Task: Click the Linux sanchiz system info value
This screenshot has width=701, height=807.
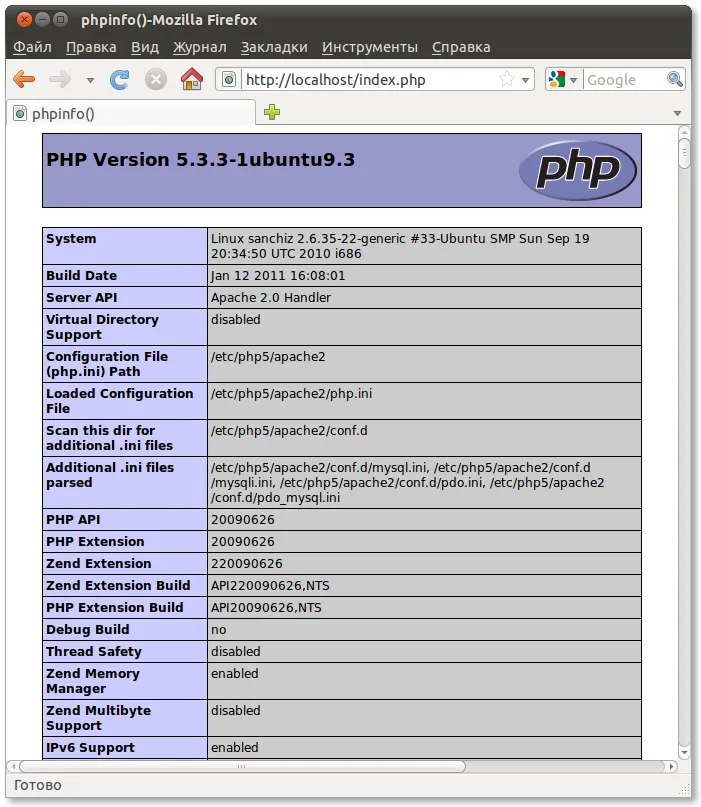Action: tap(400, 246)
